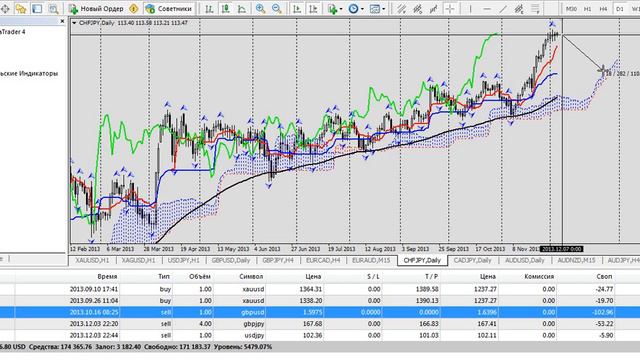Switch chart to line chart mode
640x360 pixels.
pos(242,9)
